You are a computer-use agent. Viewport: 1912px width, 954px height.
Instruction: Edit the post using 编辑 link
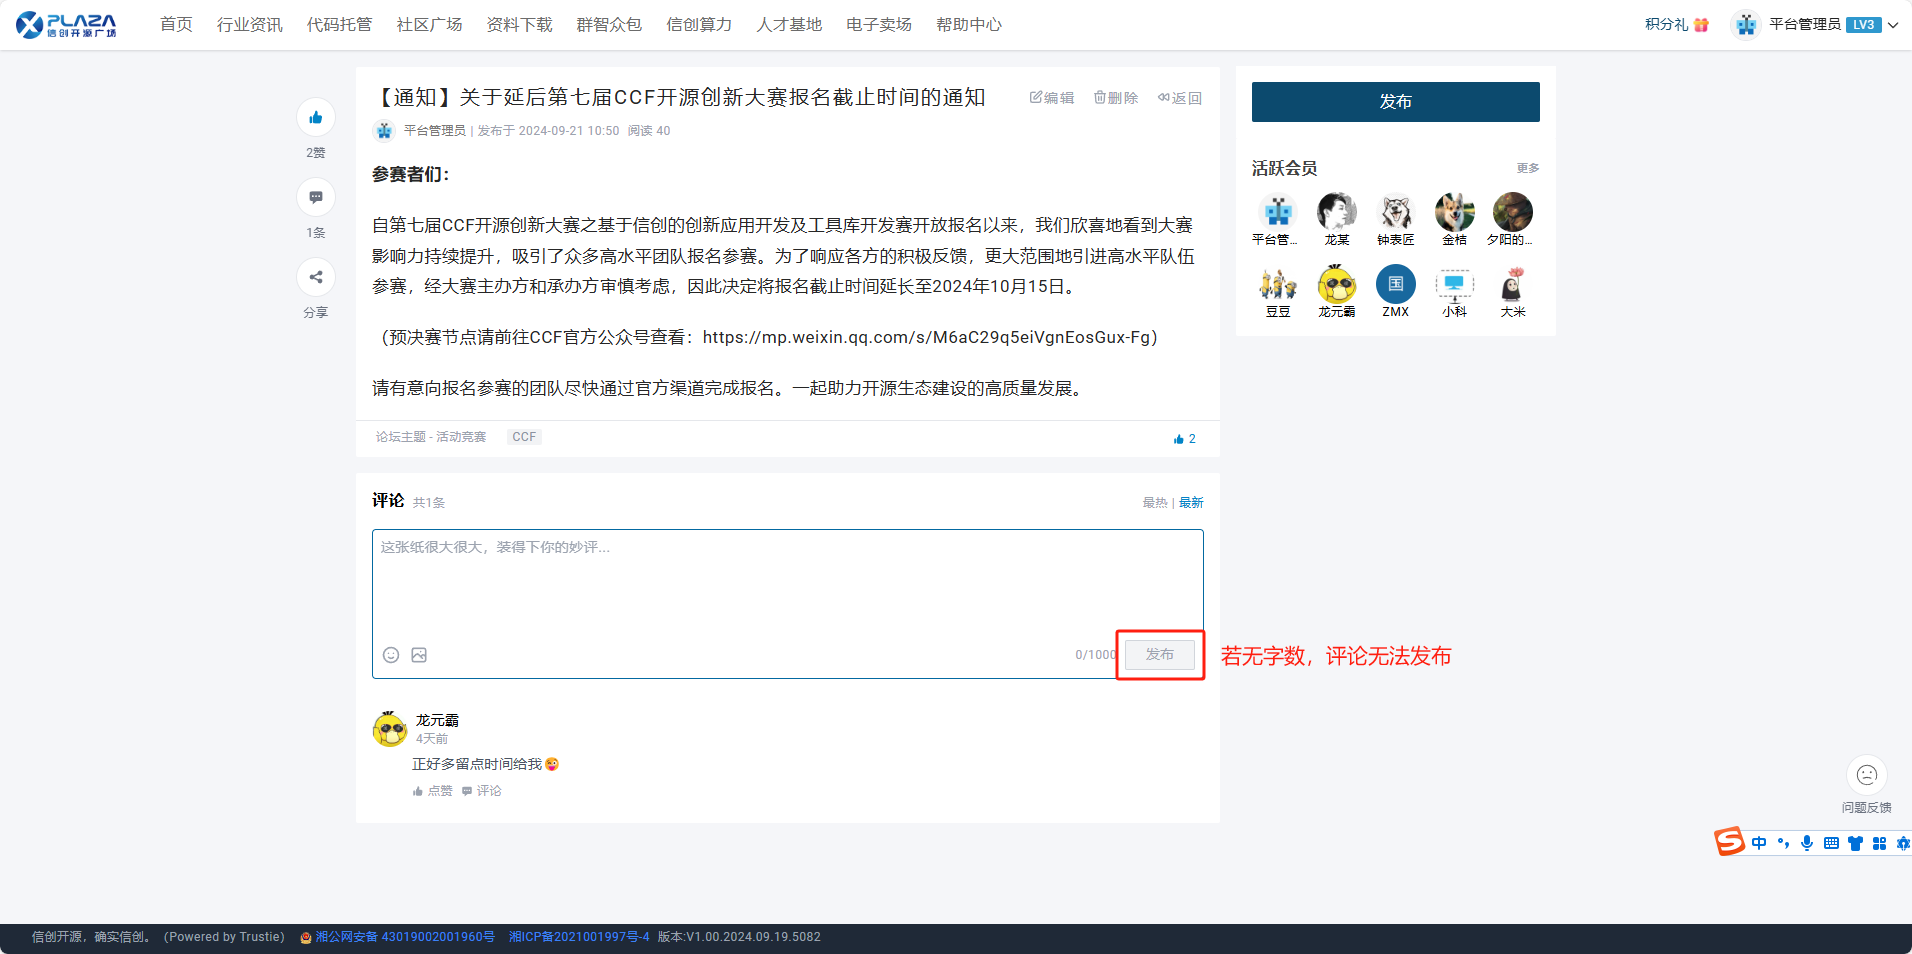point(1052,98)
